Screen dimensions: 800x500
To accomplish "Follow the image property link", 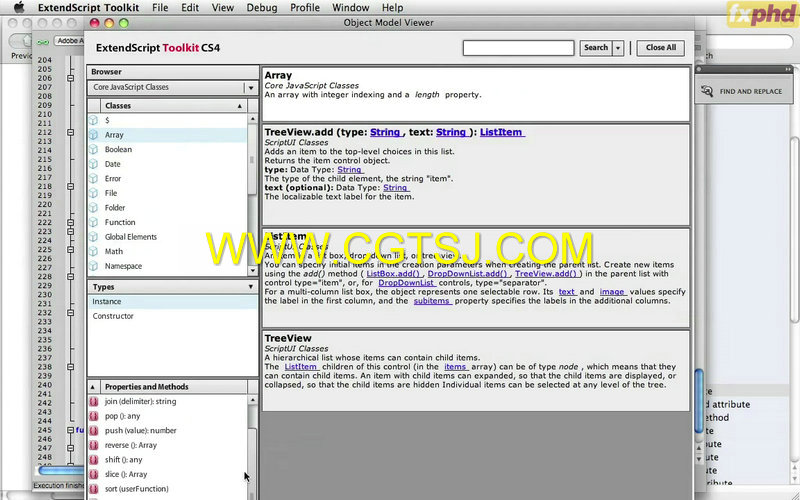I will click(x=612, y=292).
